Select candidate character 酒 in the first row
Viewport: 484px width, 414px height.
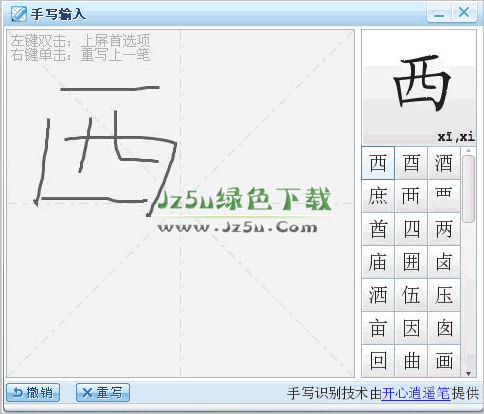click(444, 163)
